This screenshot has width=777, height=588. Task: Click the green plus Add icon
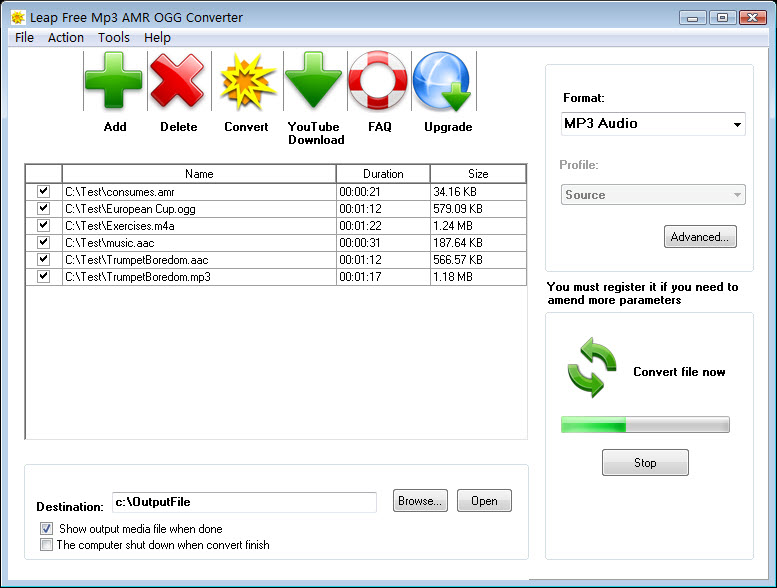[113, 81]
